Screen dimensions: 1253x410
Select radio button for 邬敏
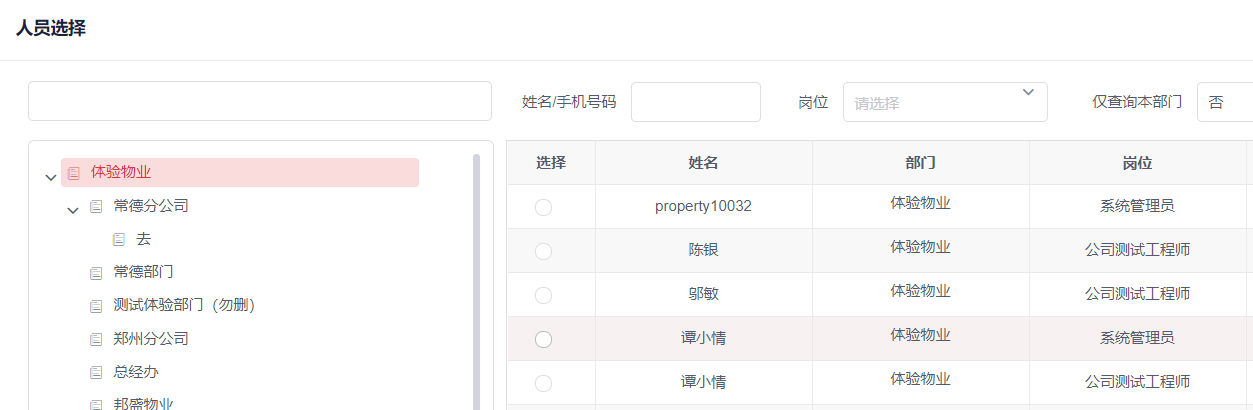coord(543,295)
